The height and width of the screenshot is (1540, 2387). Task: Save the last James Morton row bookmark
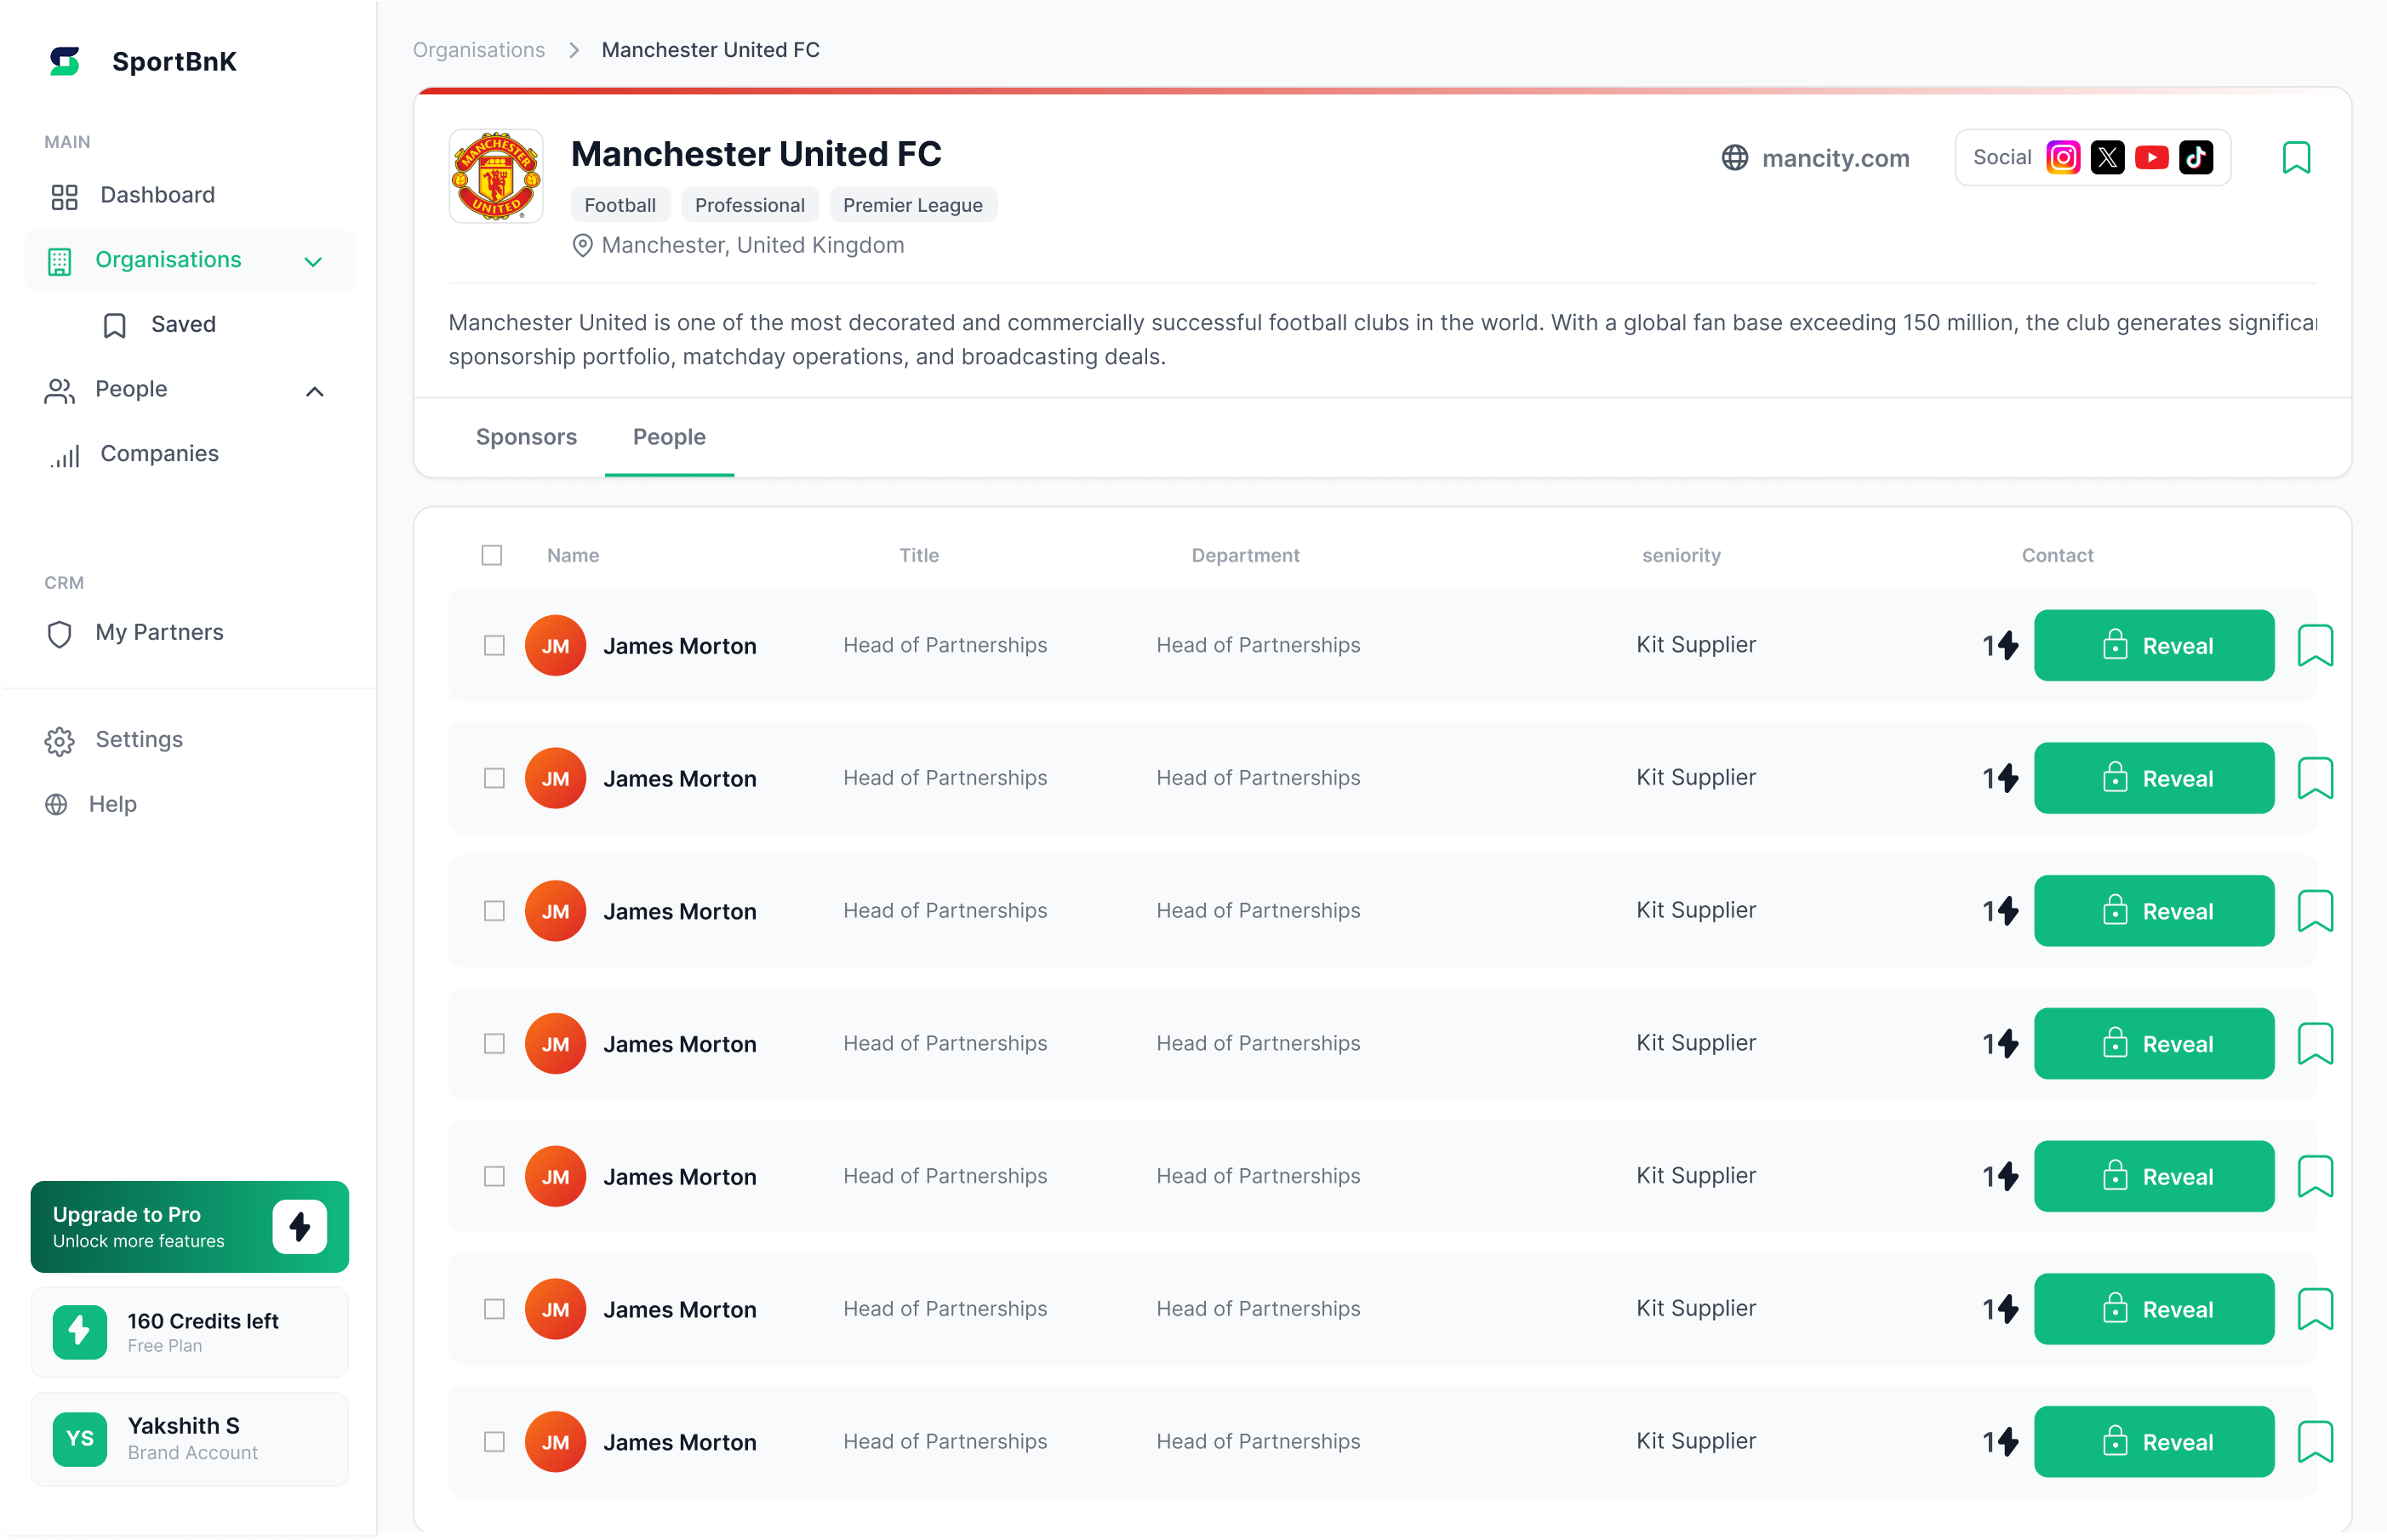pyautogui.click(x=2314, y=1441)
